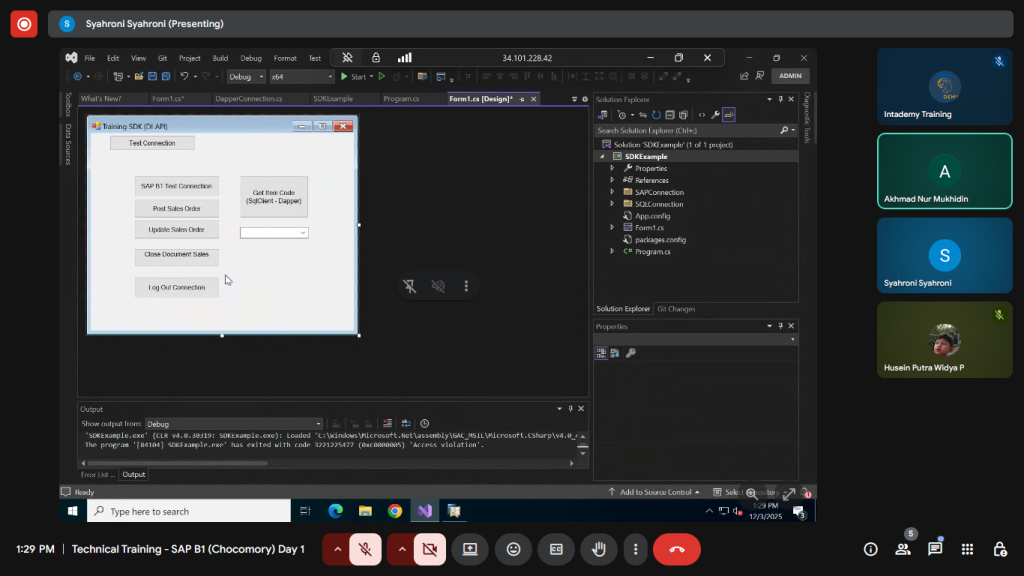
Task: Click Categorized view icon in Properties panel
Action: tap(601, 353)
